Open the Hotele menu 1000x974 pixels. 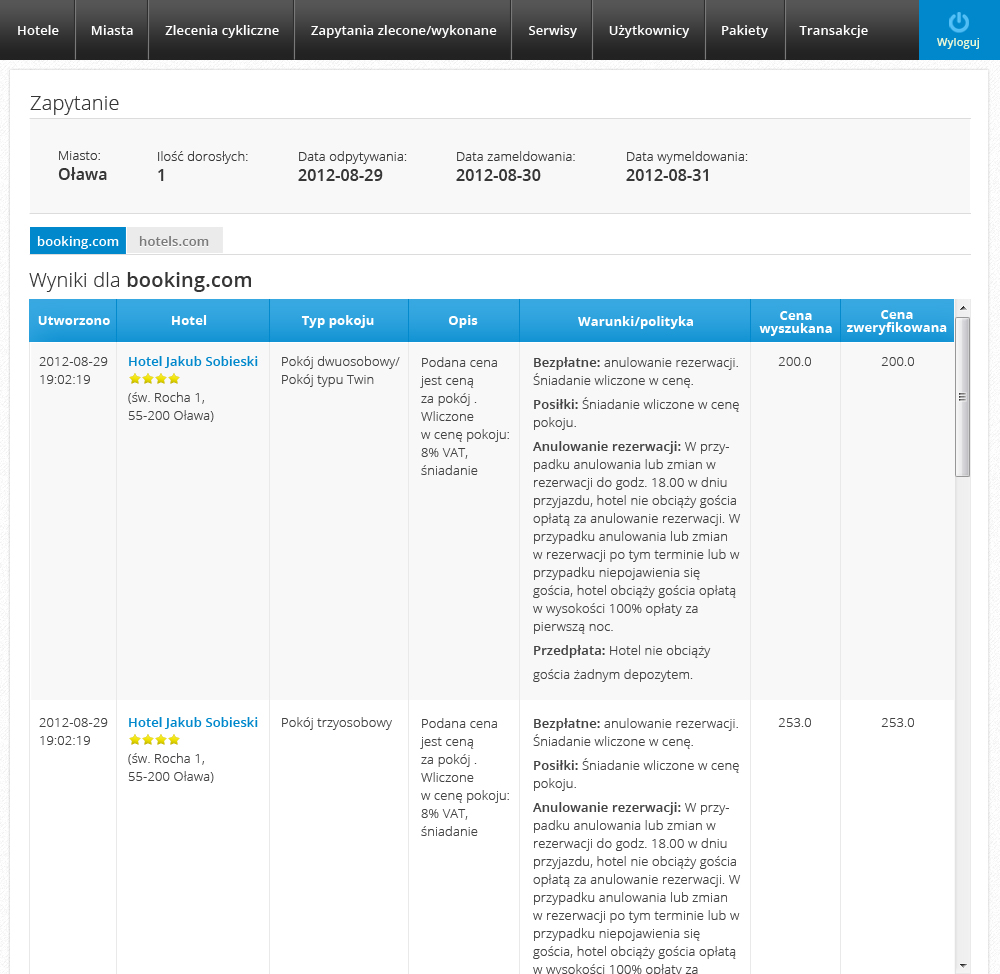[38, 30]
